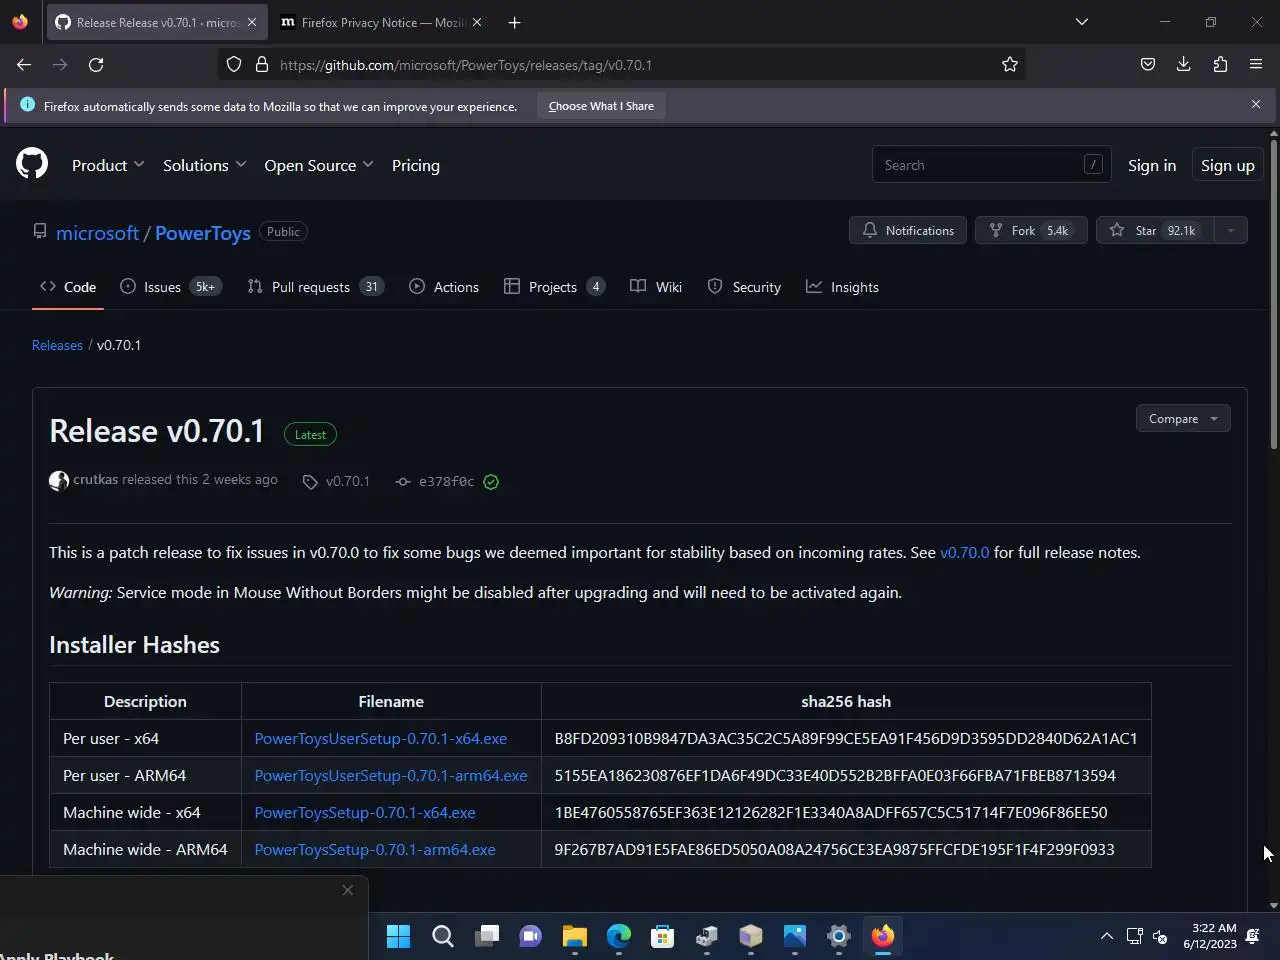Open the Projects tab
The image size is (1280, 960).
coord(554,287)
